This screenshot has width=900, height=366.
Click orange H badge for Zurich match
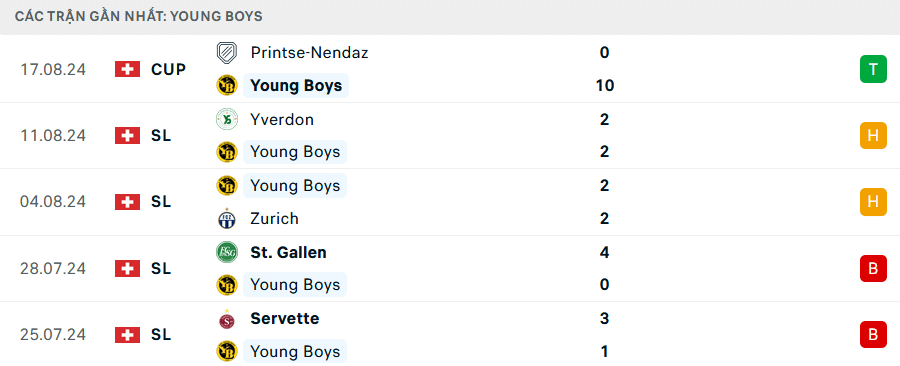(873, 202)
